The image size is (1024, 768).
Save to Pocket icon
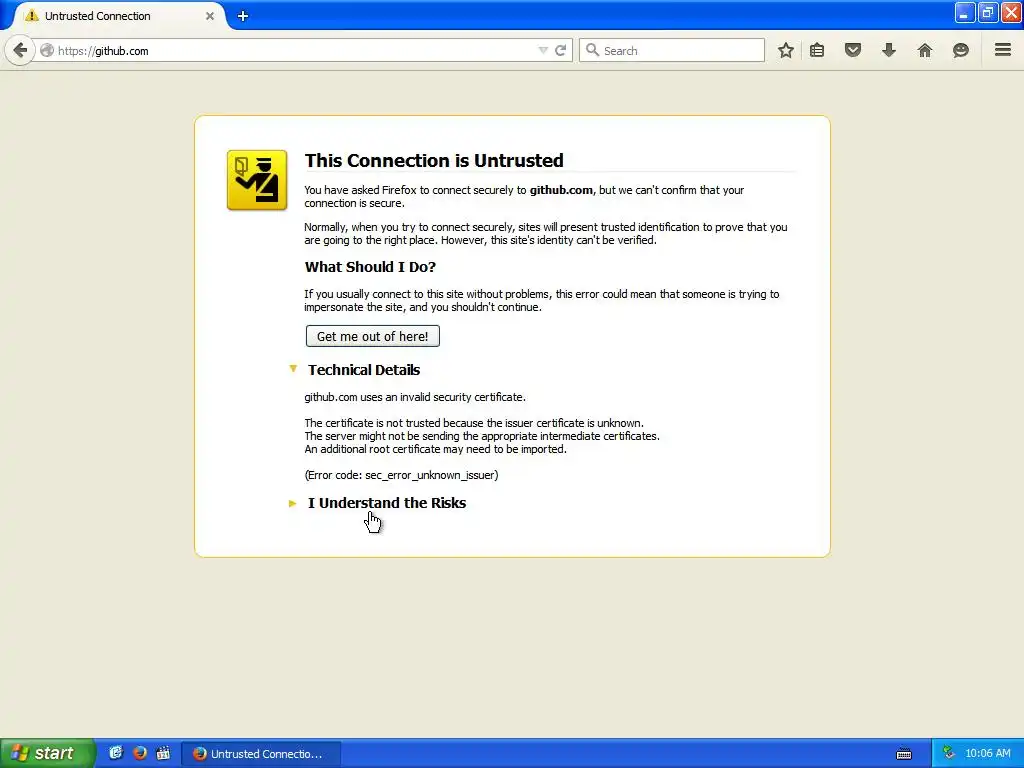pyautogui.click(x=853, y=50)
